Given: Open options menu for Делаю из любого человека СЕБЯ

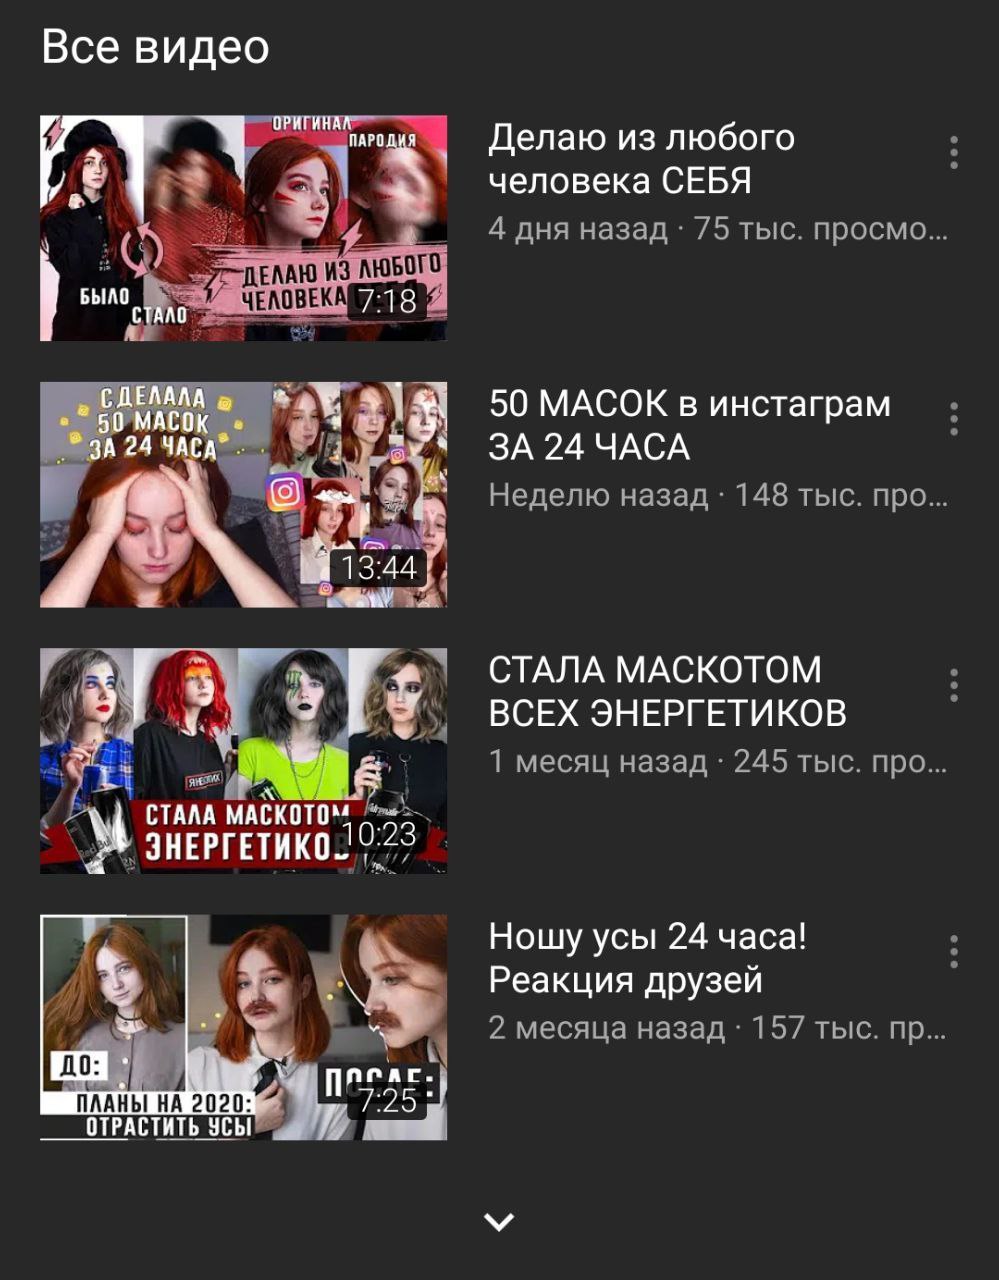Looking at the screenshot, I should [953, 153].
